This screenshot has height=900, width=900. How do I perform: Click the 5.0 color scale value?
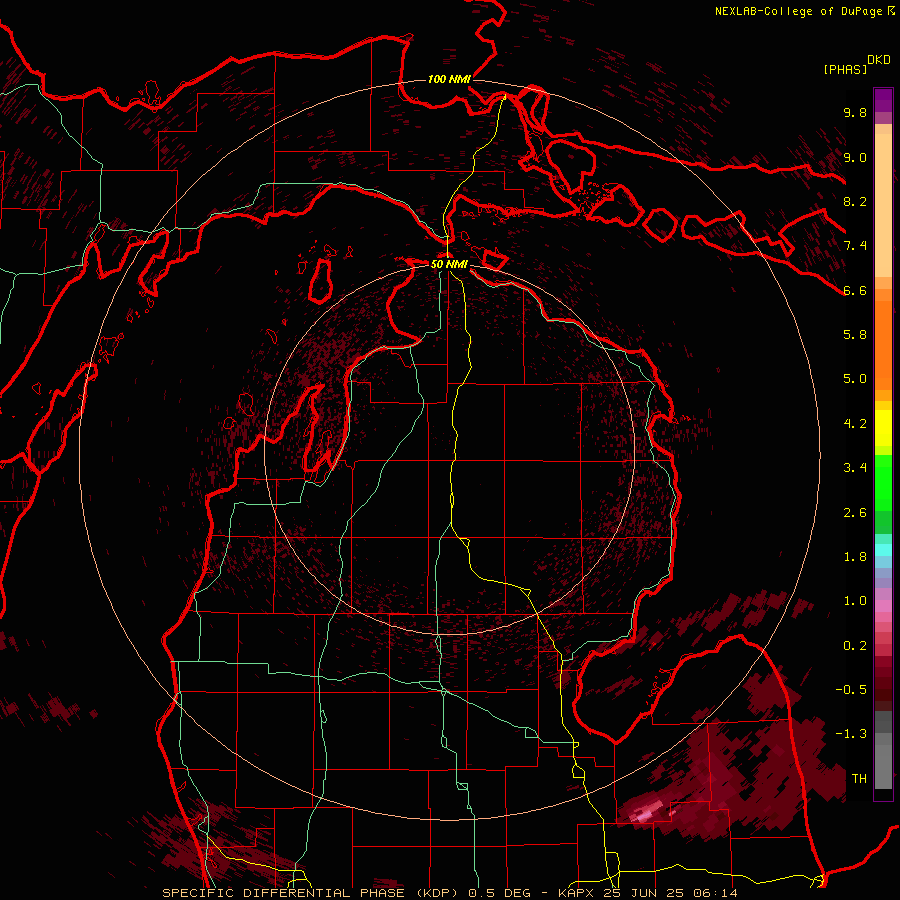[855, 379]
